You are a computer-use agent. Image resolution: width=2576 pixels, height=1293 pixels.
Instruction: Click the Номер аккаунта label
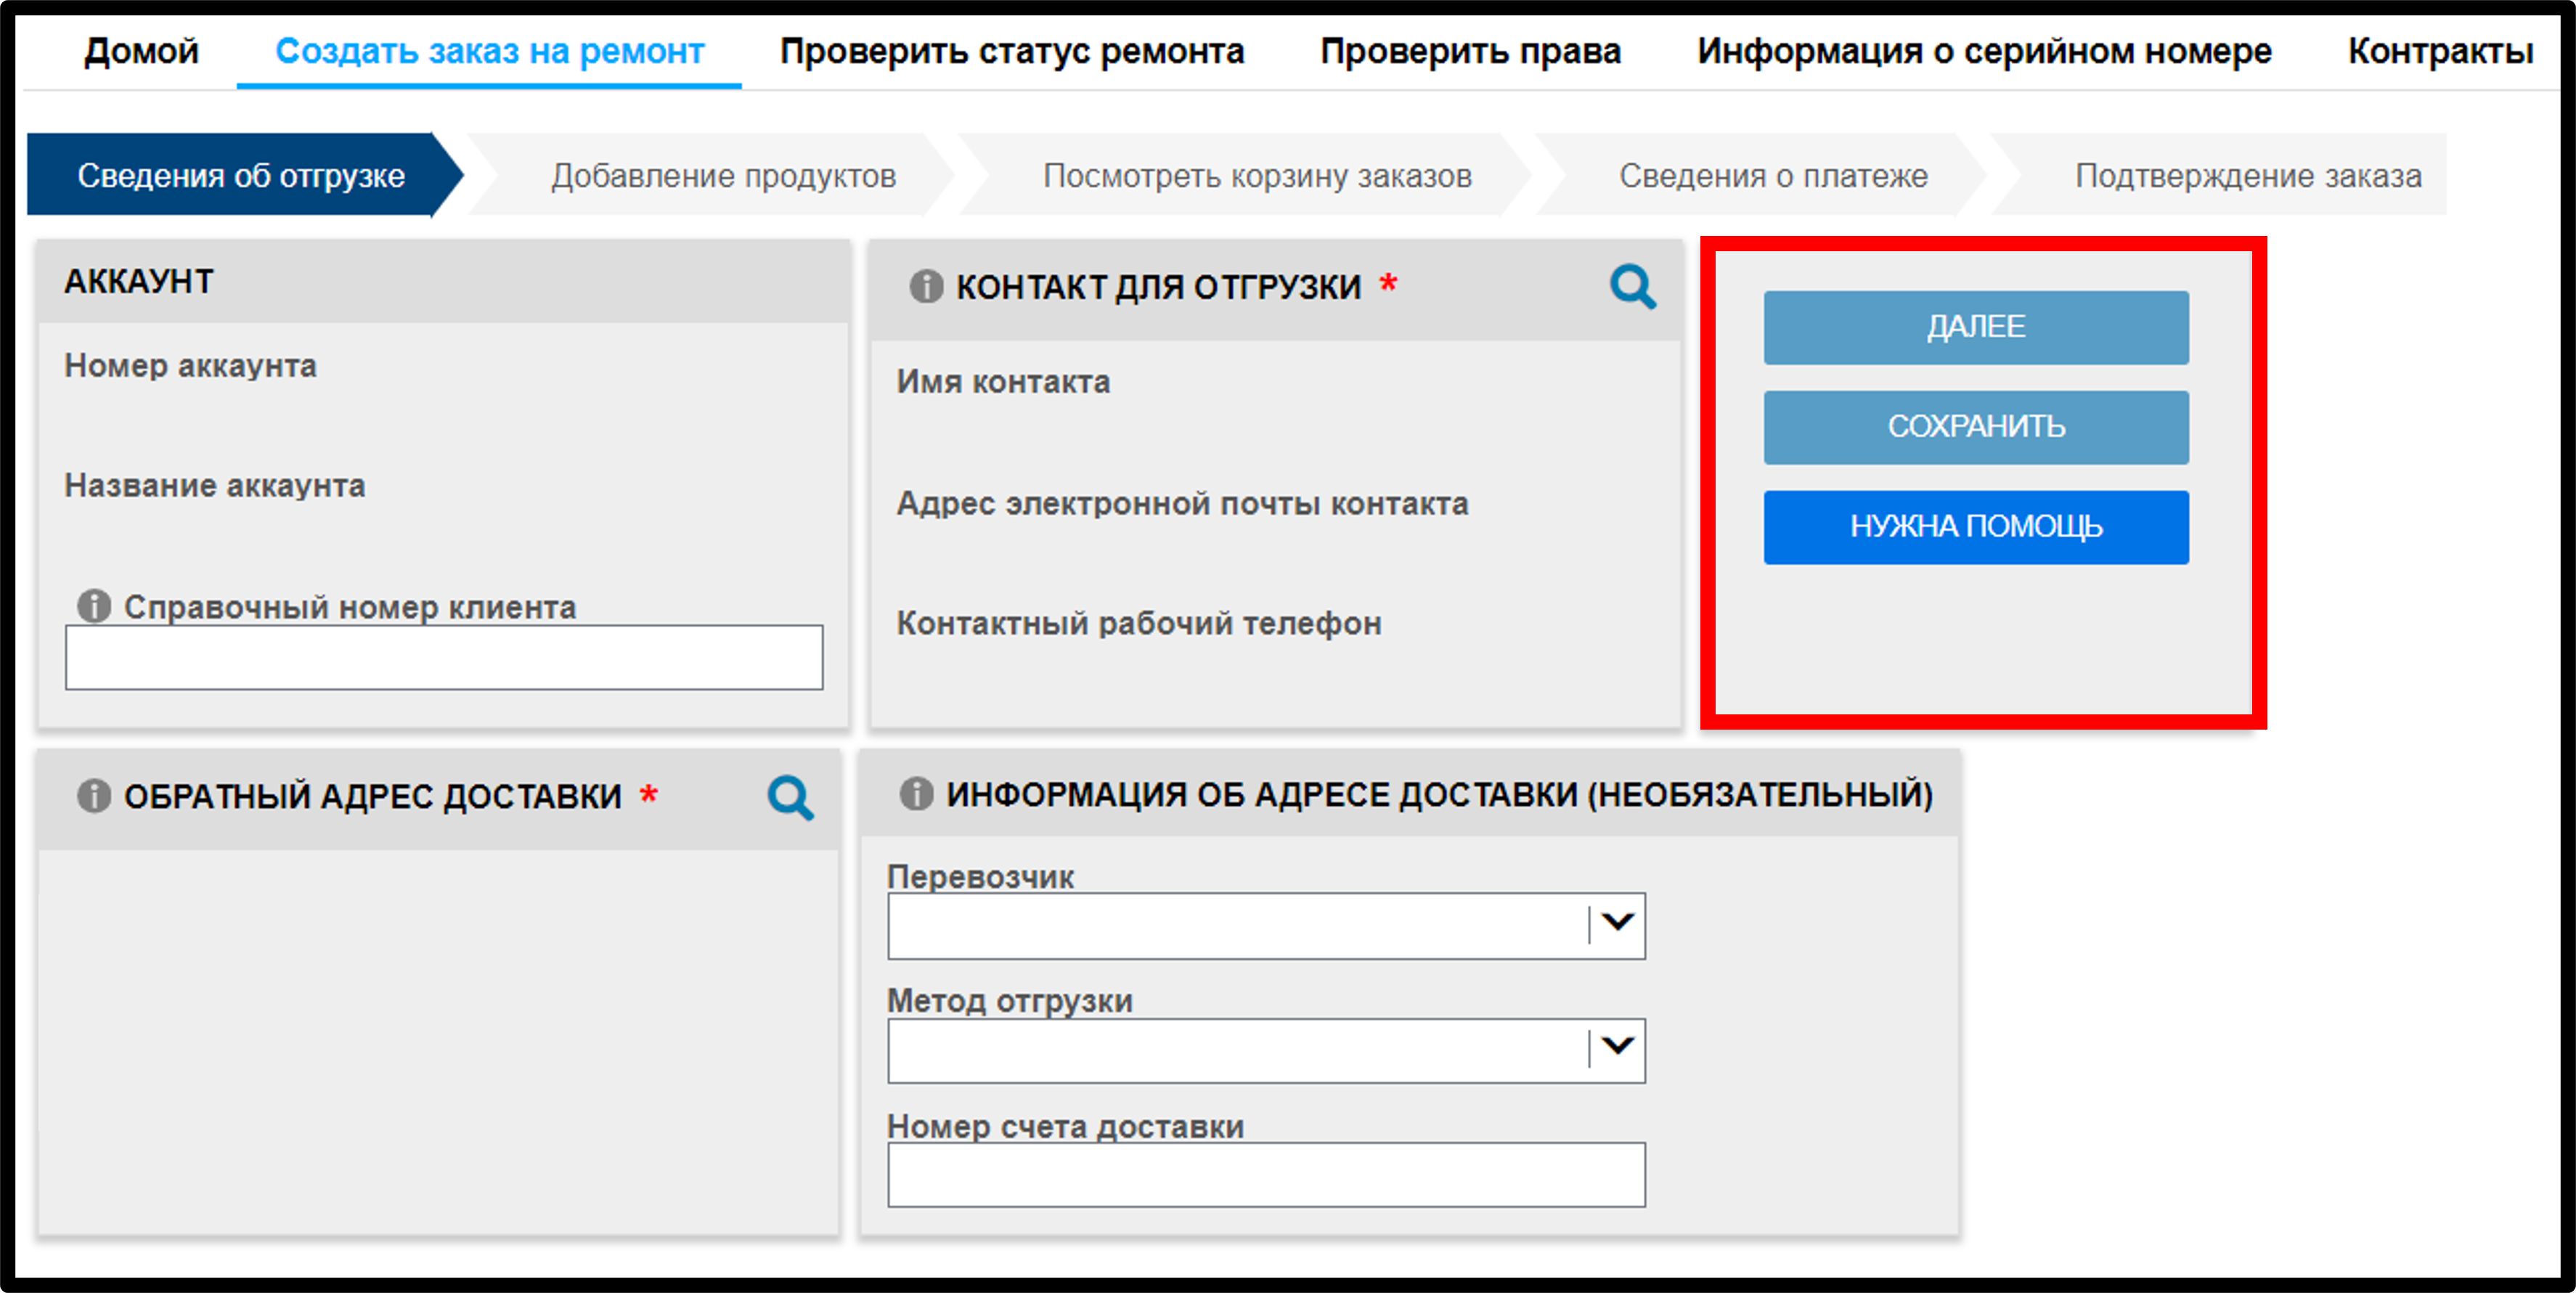(x=190, y=366)
